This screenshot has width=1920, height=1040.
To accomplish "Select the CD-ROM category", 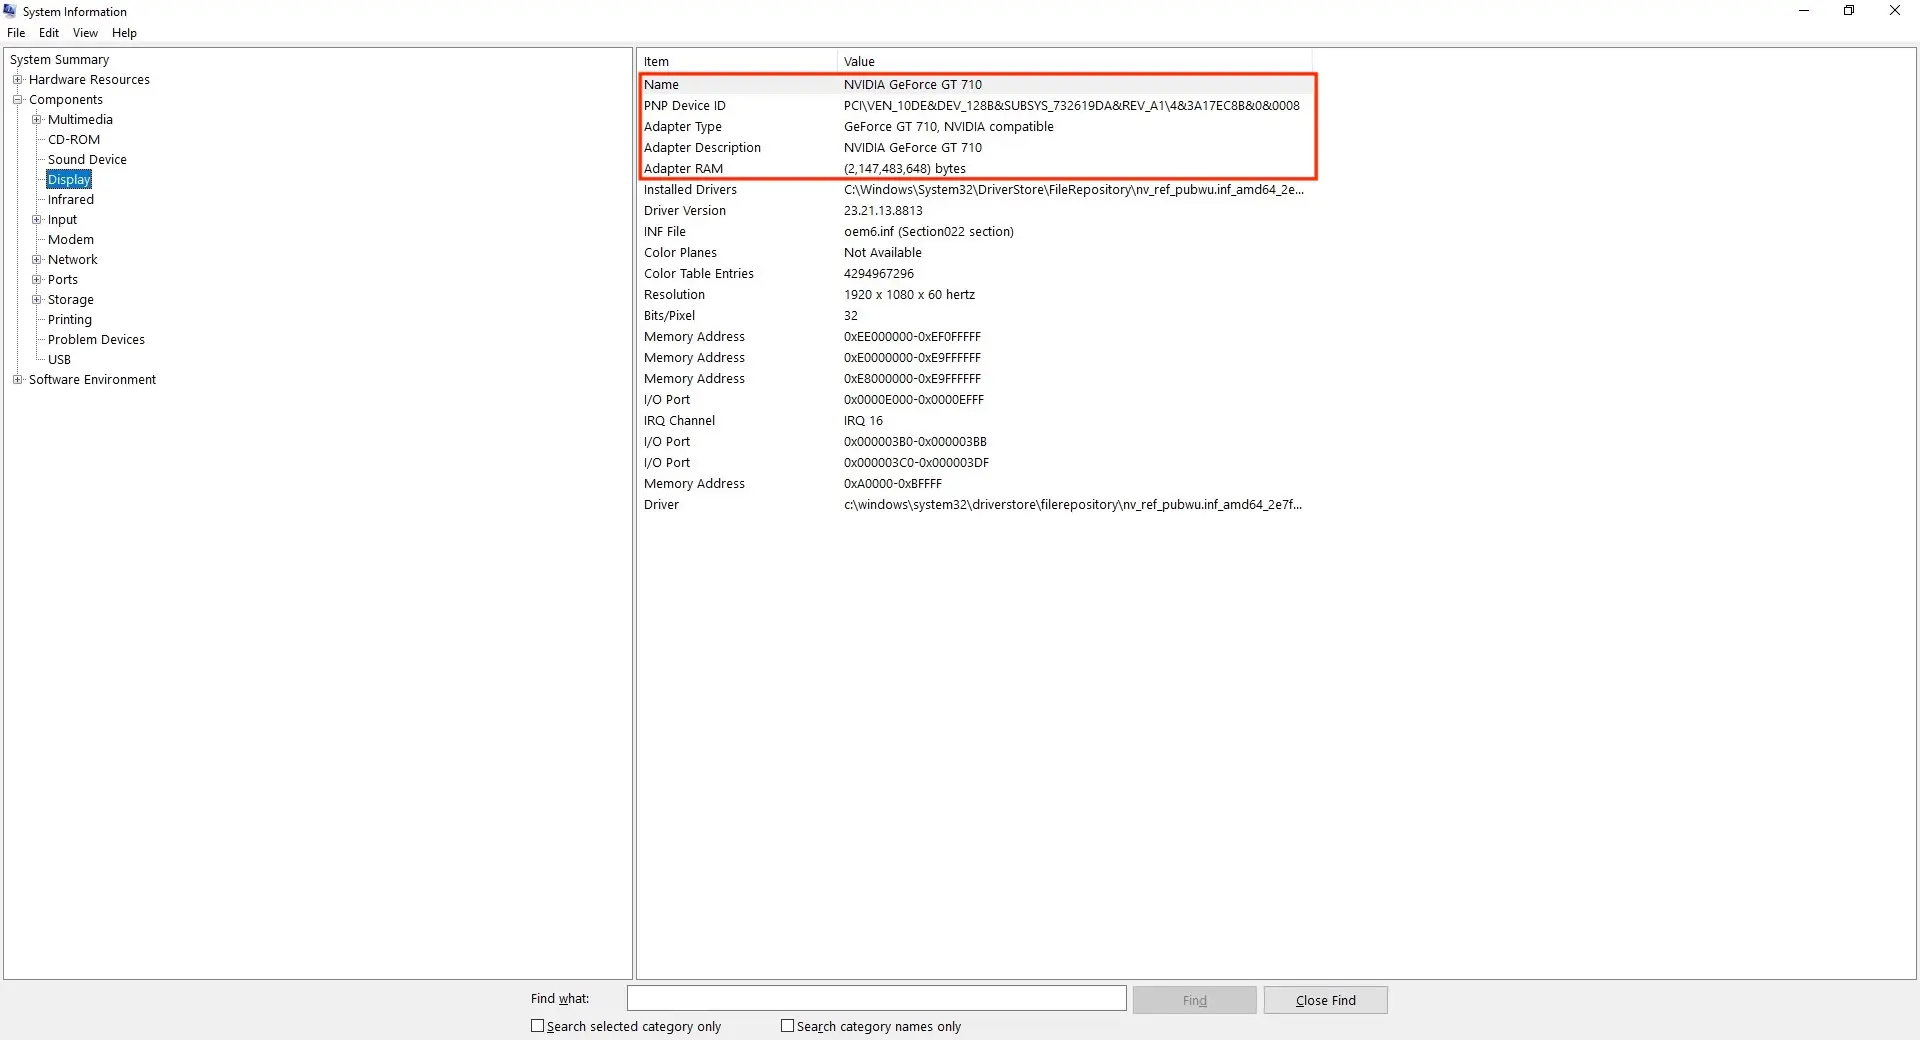I will tap(74, 140).
